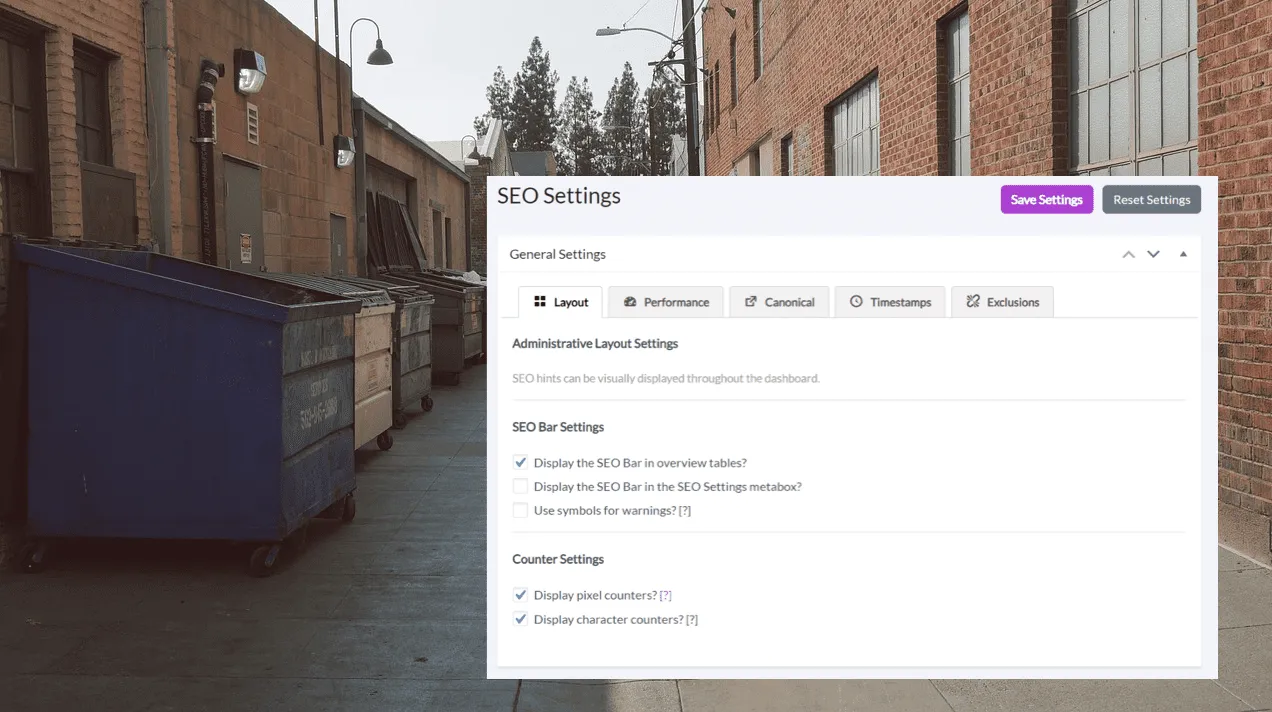The width and height of the screenshot is (1272, 712).
Task: Click the downward chevron in General Settings header
Action: pyautogui.click(x=1153, y=253)
